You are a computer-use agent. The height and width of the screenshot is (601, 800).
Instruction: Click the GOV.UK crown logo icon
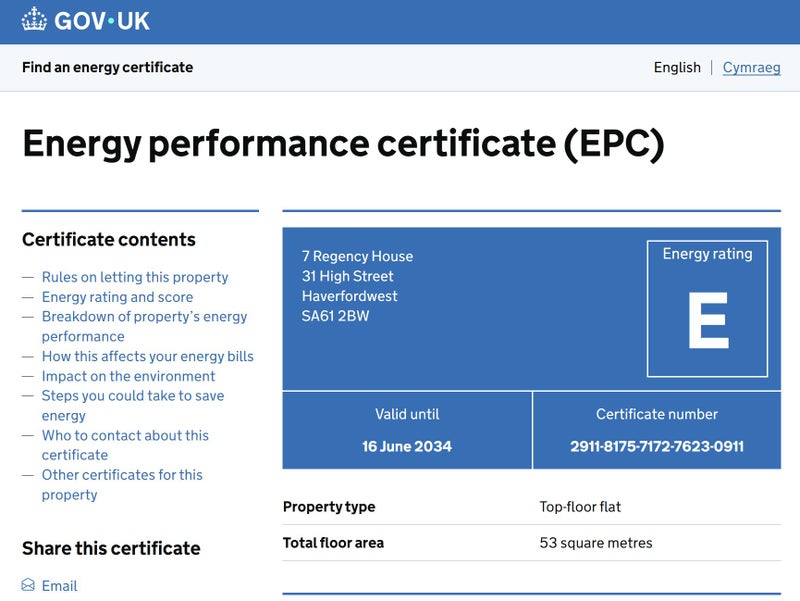point(34,20)
